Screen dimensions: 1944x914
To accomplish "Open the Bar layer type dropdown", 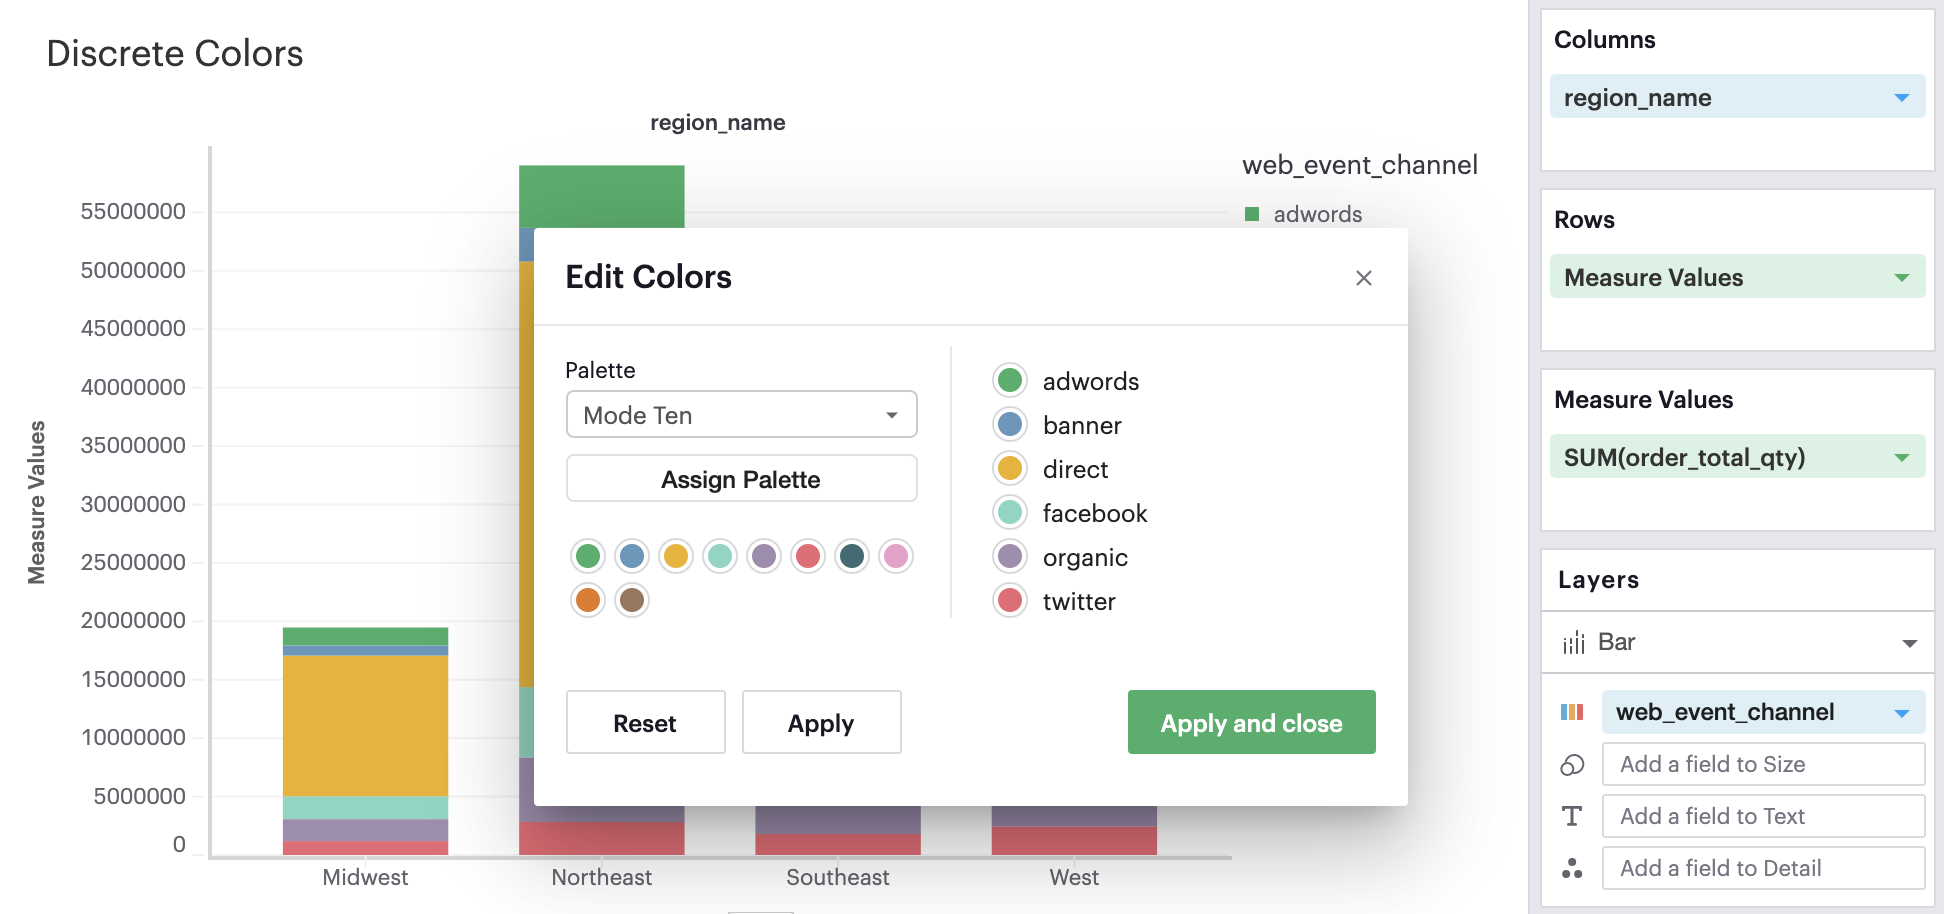I will [1909, 643].
